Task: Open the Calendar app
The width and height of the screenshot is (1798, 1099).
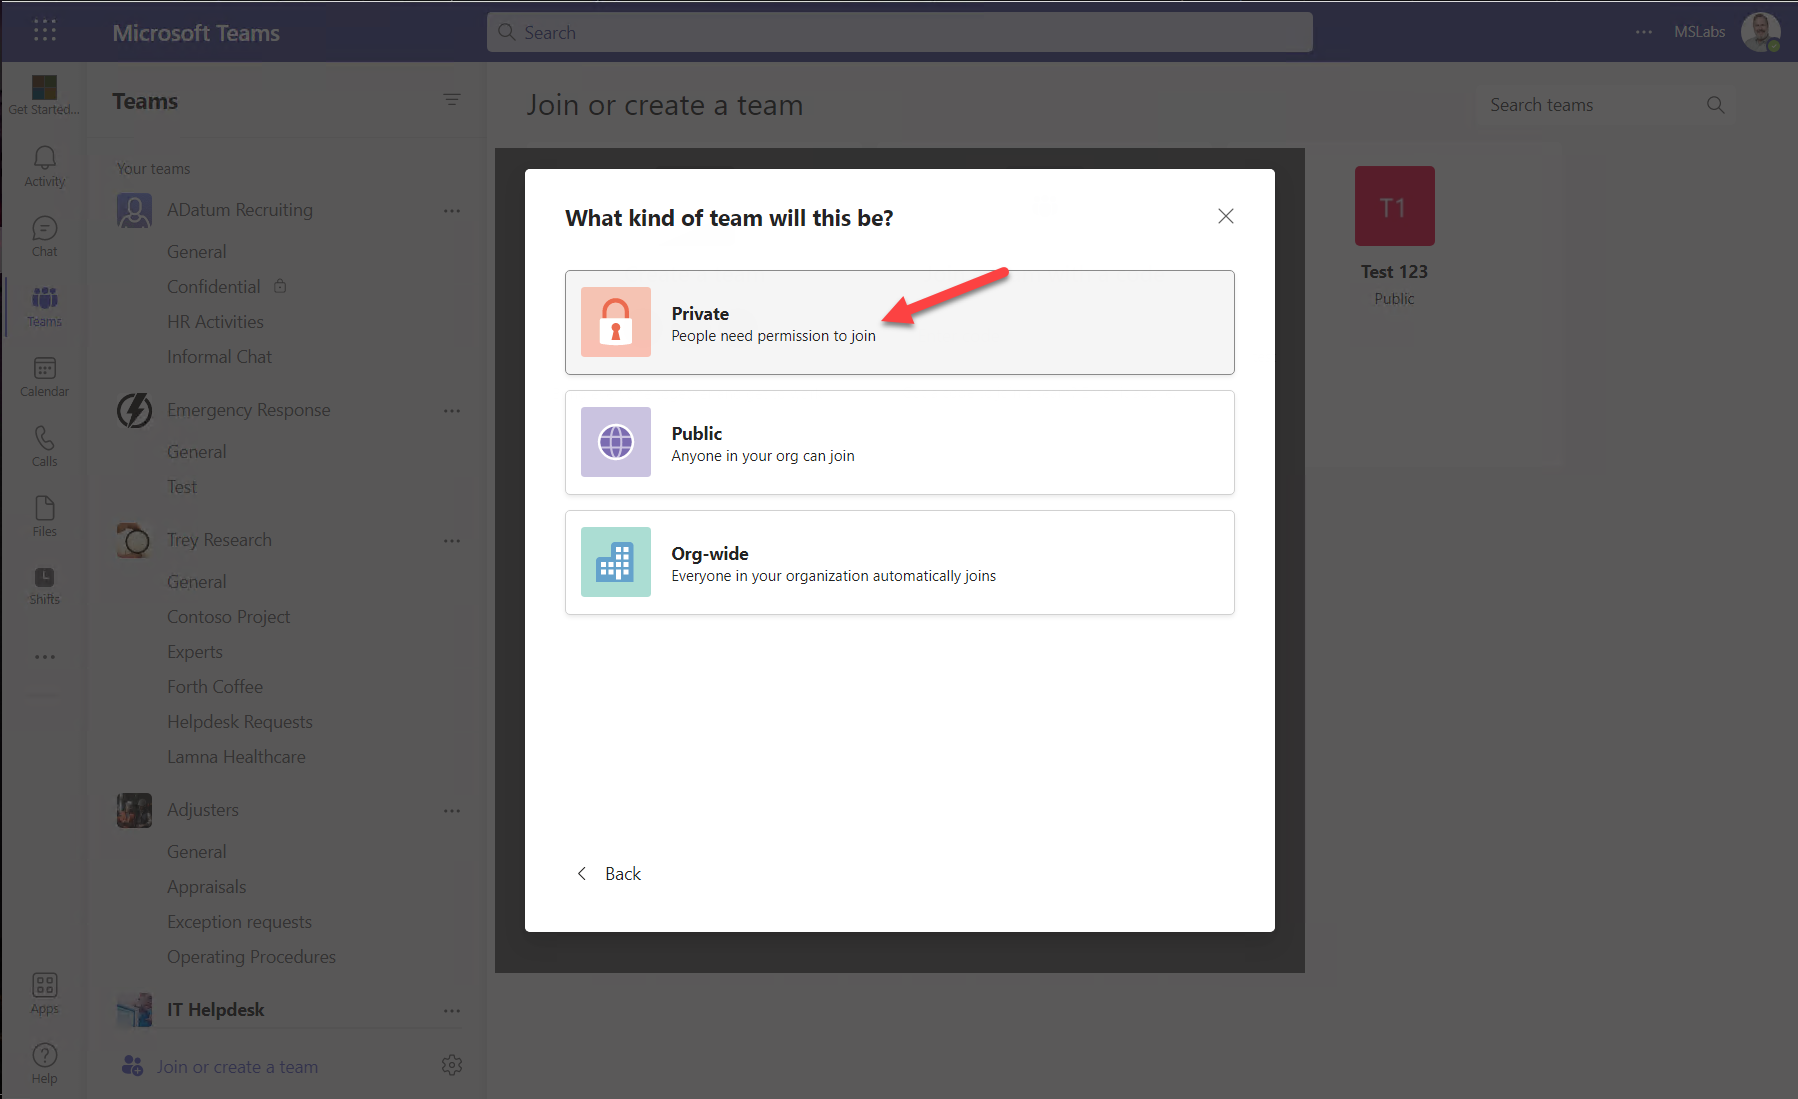Action: [x=44, y=376]
